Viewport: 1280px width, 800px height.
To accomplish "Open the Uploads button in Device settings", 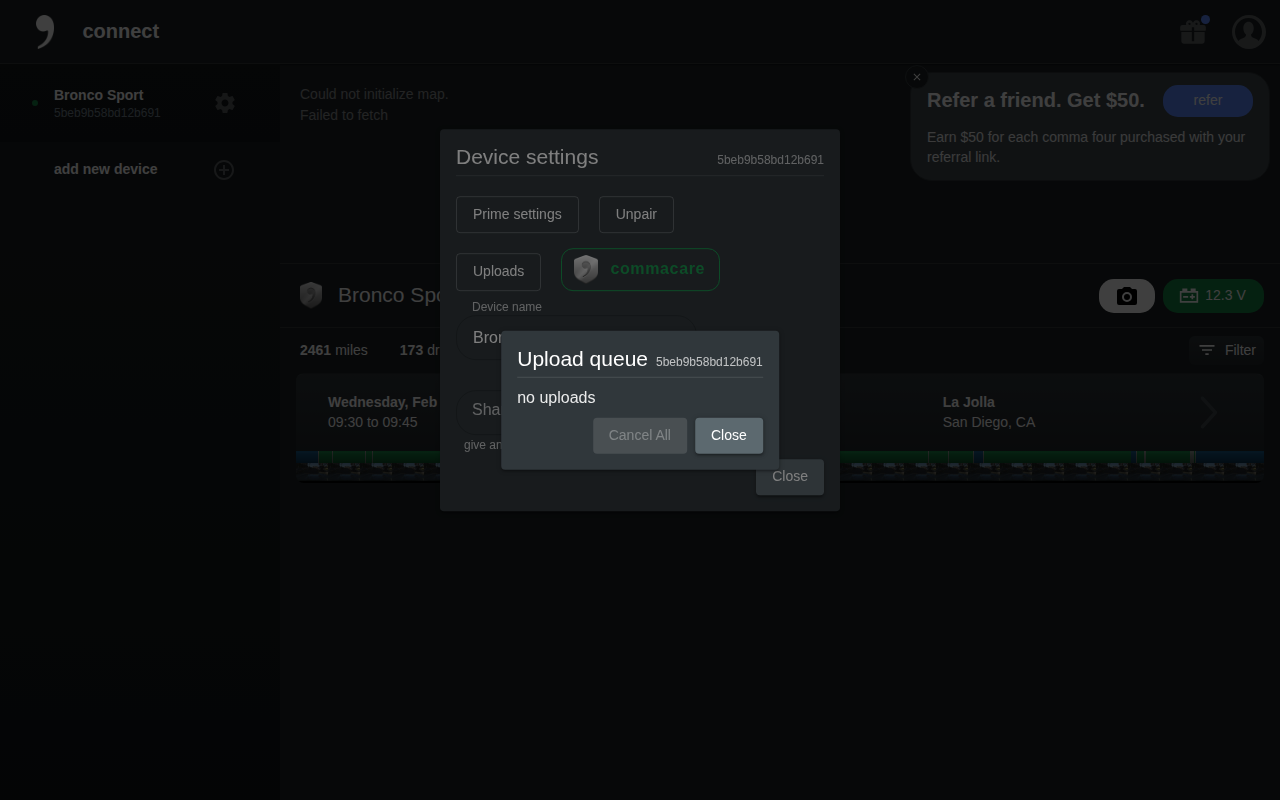I will click(498, 271).
